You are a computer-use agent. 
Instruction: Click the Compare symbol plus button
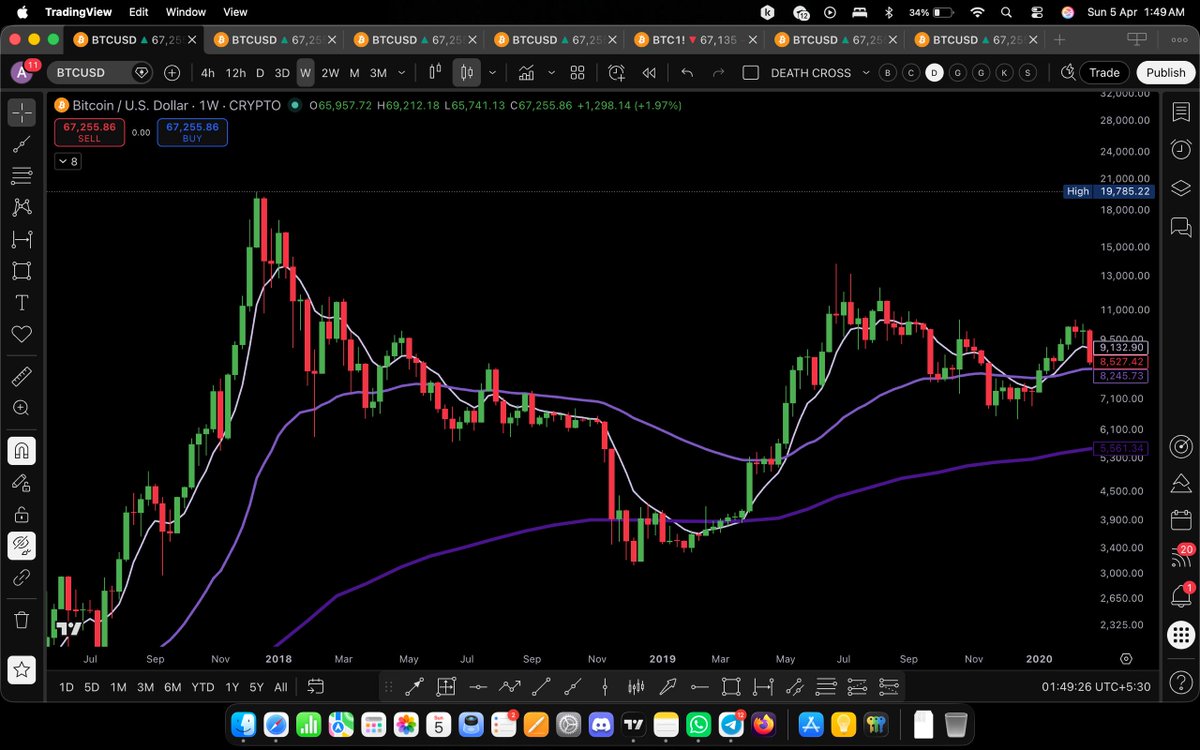click(x=172, y=73)
